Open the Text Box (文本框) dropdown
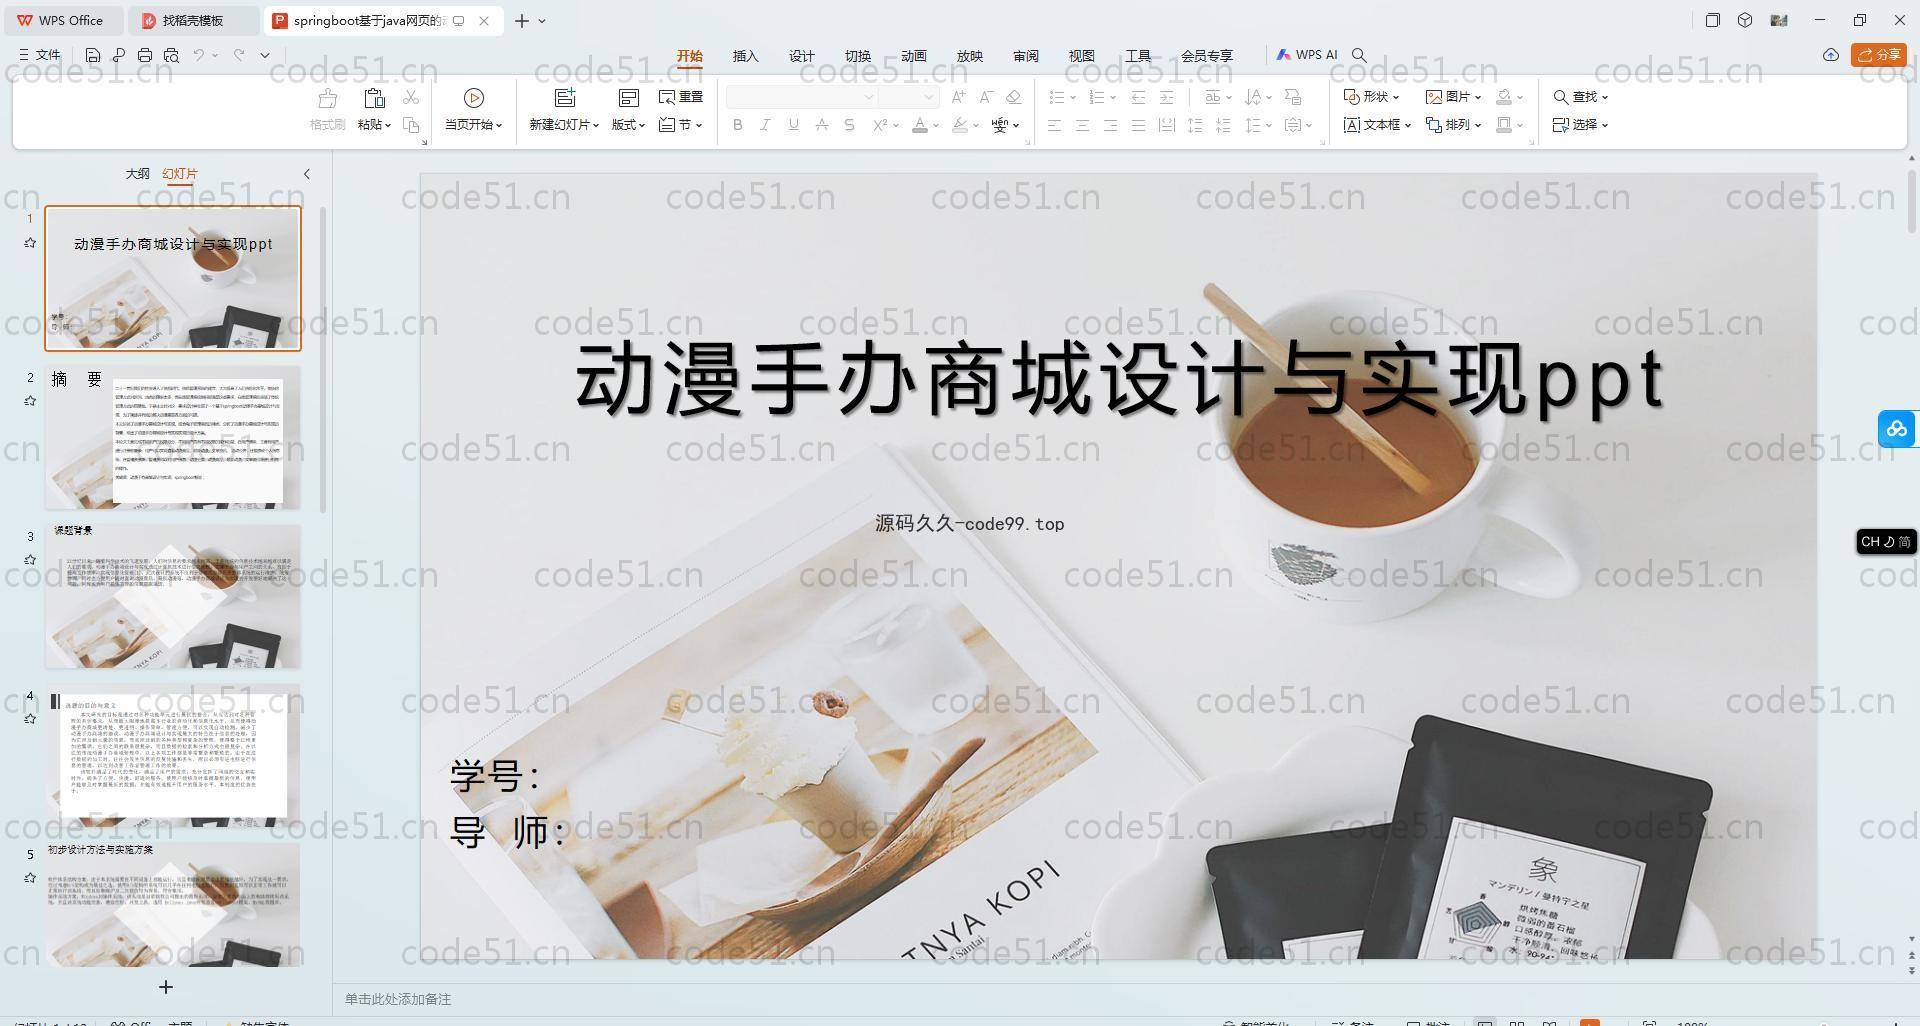 point(1377,125)
